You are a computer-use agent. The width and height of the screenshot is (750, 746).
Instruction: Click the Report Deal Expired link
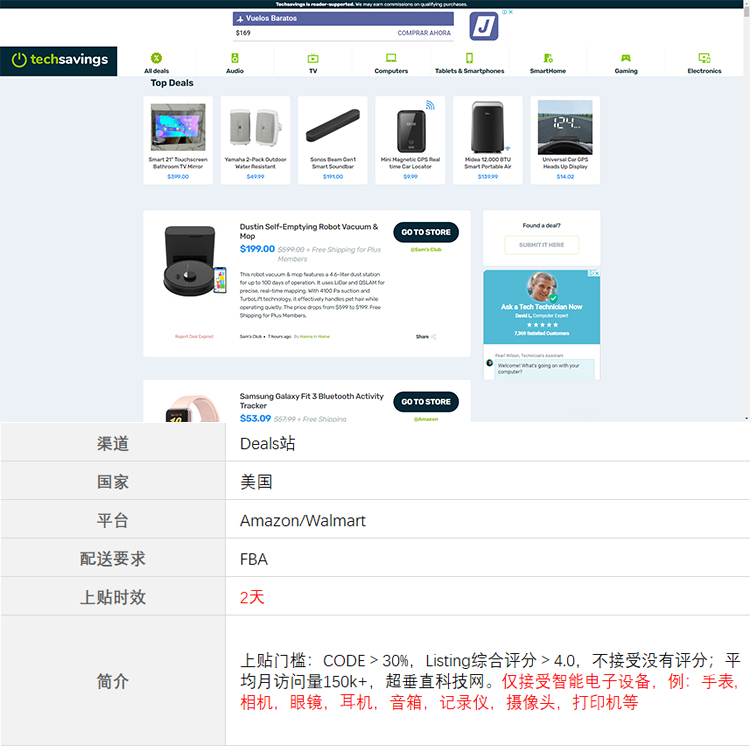click(194, 337)
